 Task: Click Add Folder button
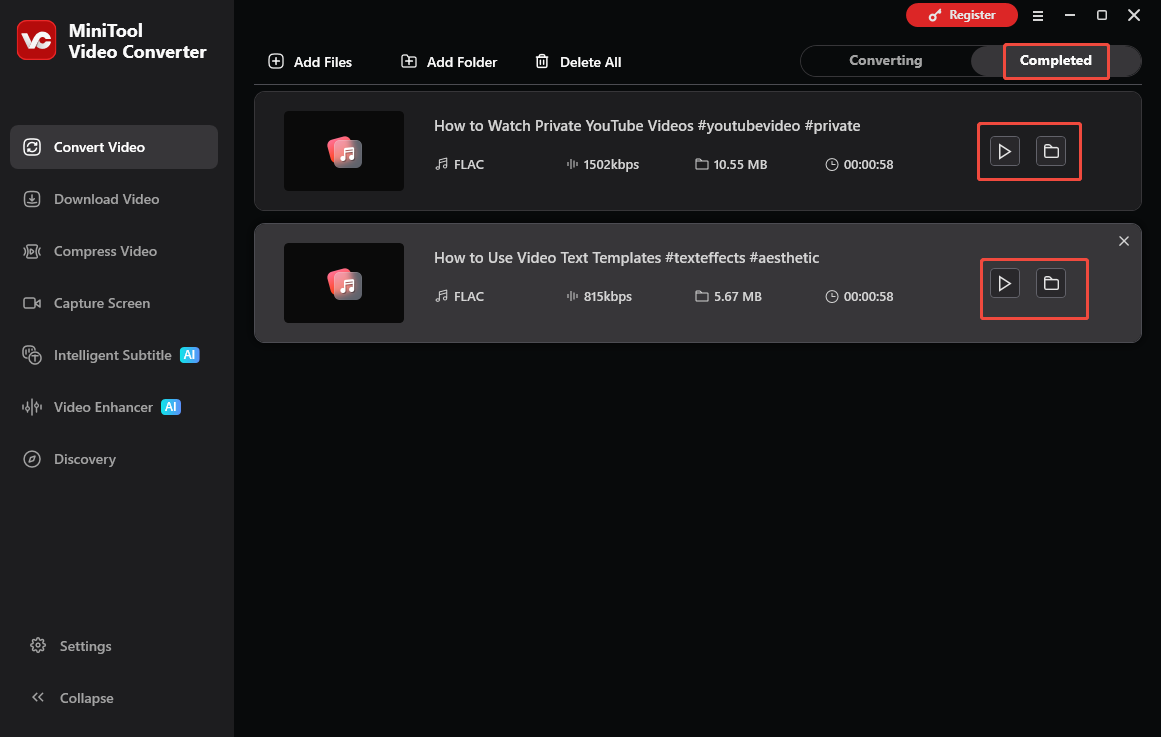[x=449, y=62]
